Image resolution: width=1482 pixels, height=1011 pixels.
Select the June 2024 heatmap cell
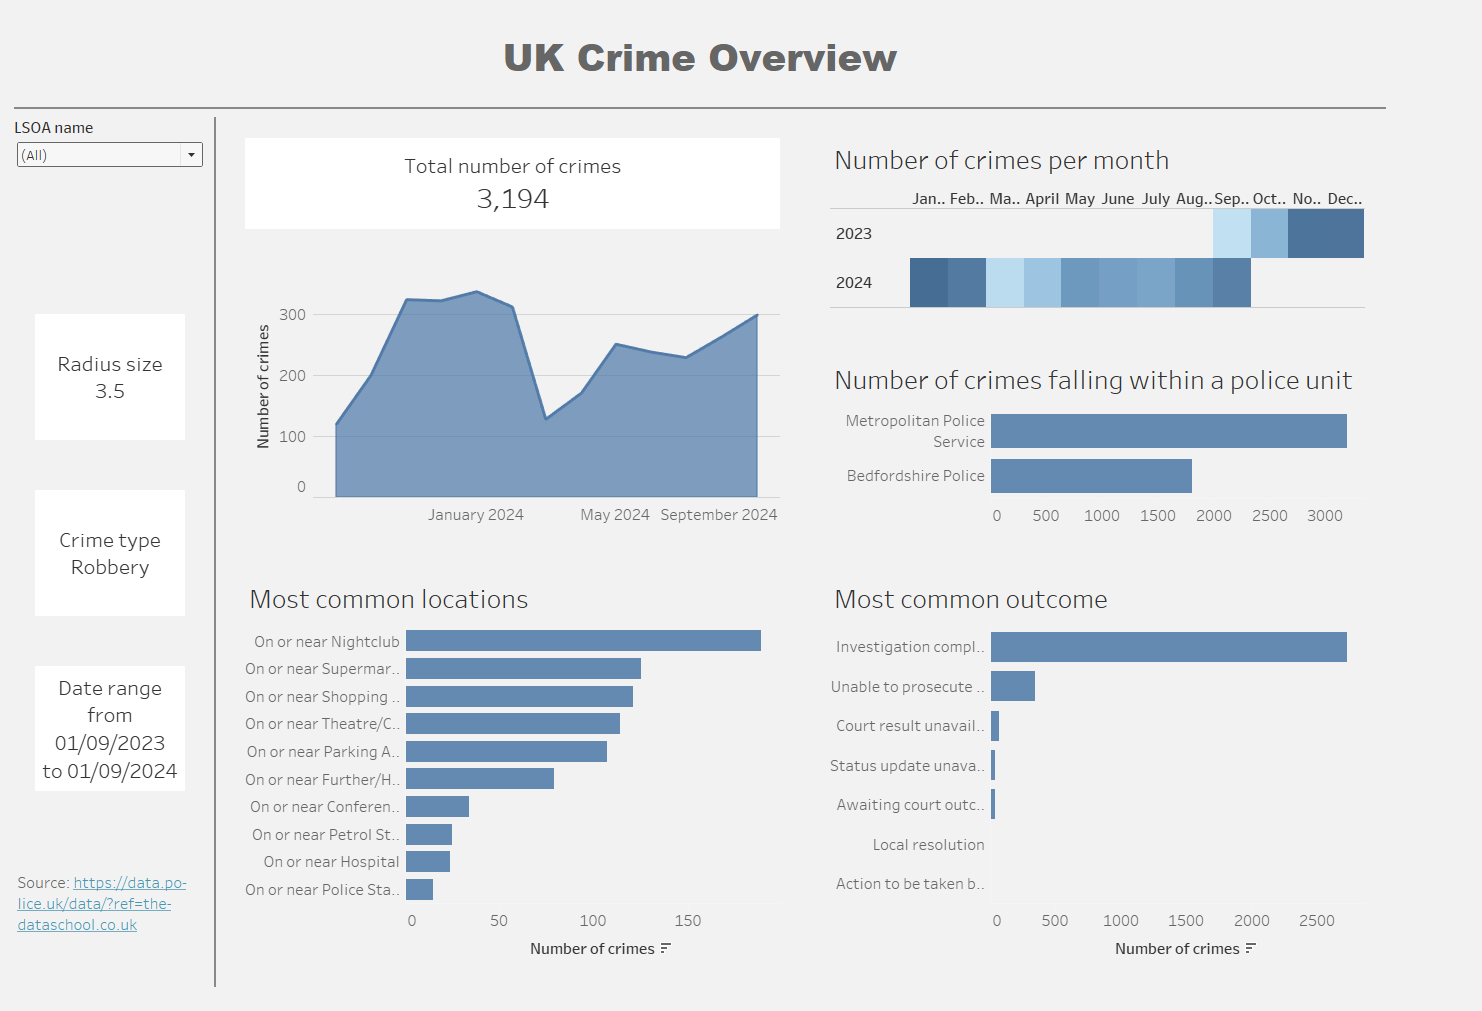1118,282
